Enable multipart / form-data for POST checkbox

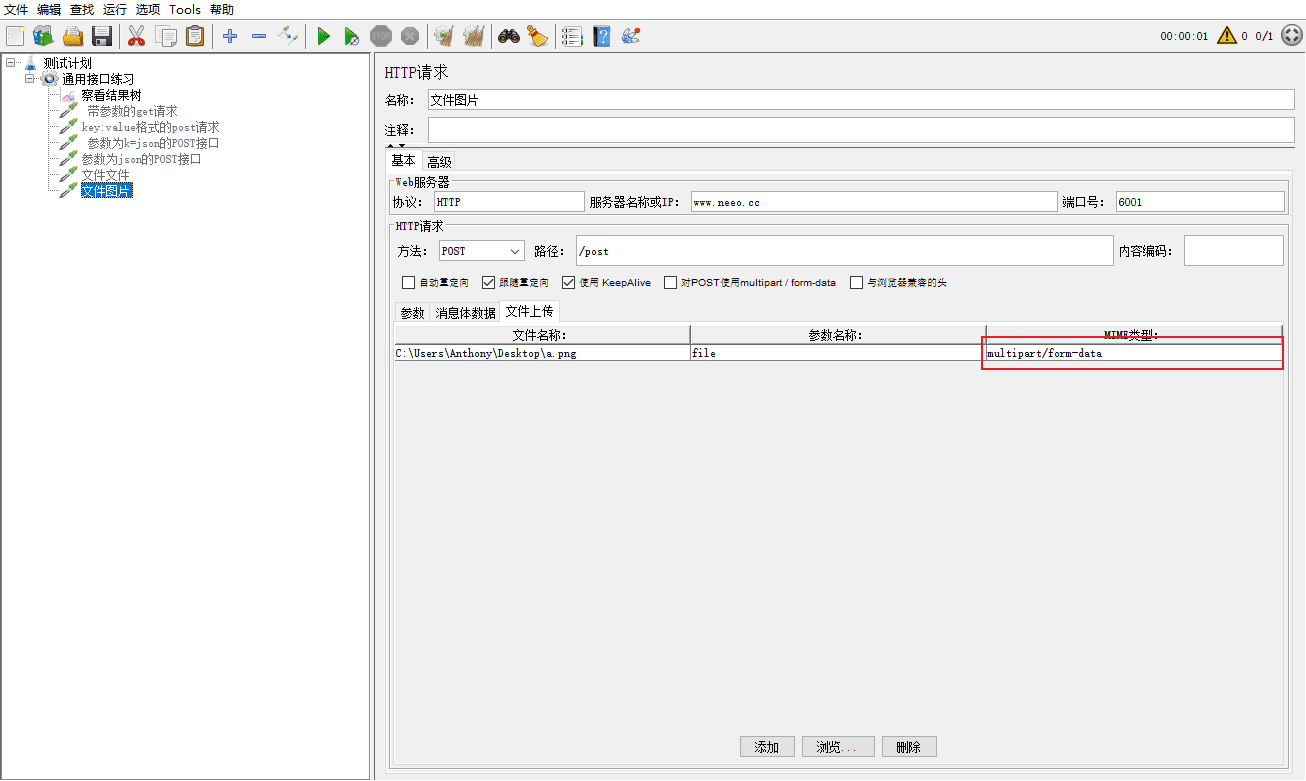coord(671,283)
